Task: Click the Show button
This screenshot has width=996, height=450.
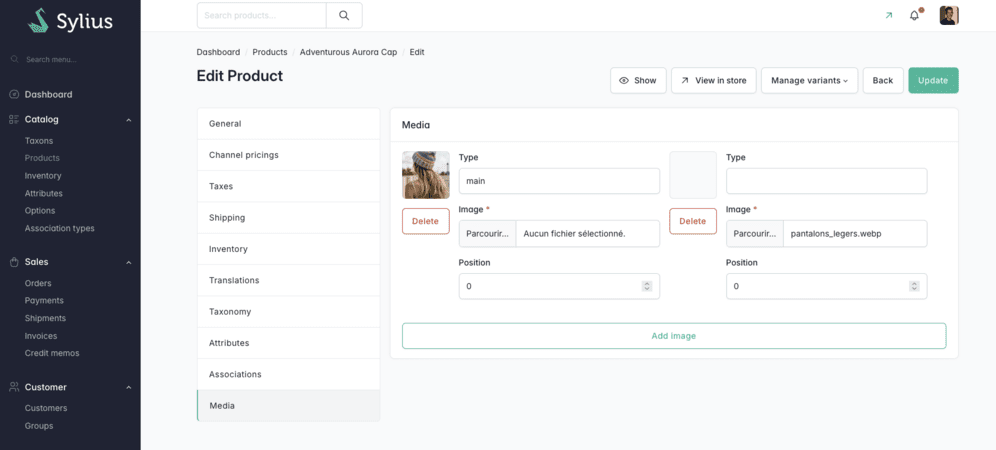Action: click(x=638, y=81)
